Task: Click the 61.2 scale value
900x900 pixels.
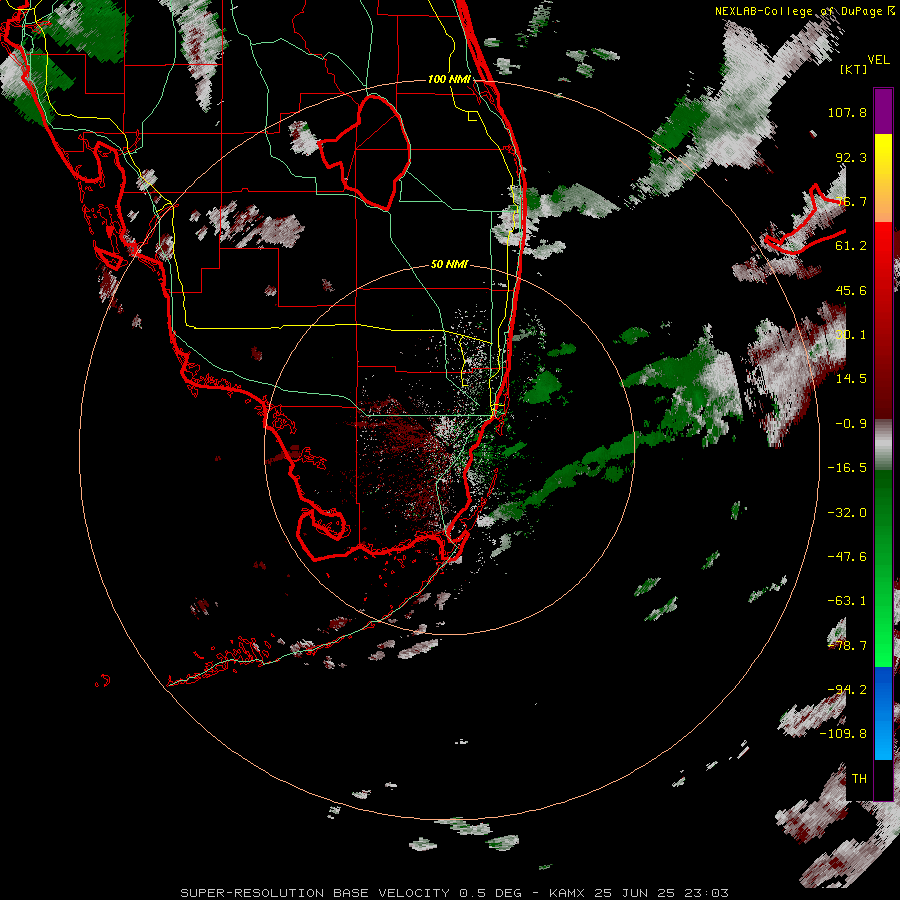Action: click(x=851, y=246)
